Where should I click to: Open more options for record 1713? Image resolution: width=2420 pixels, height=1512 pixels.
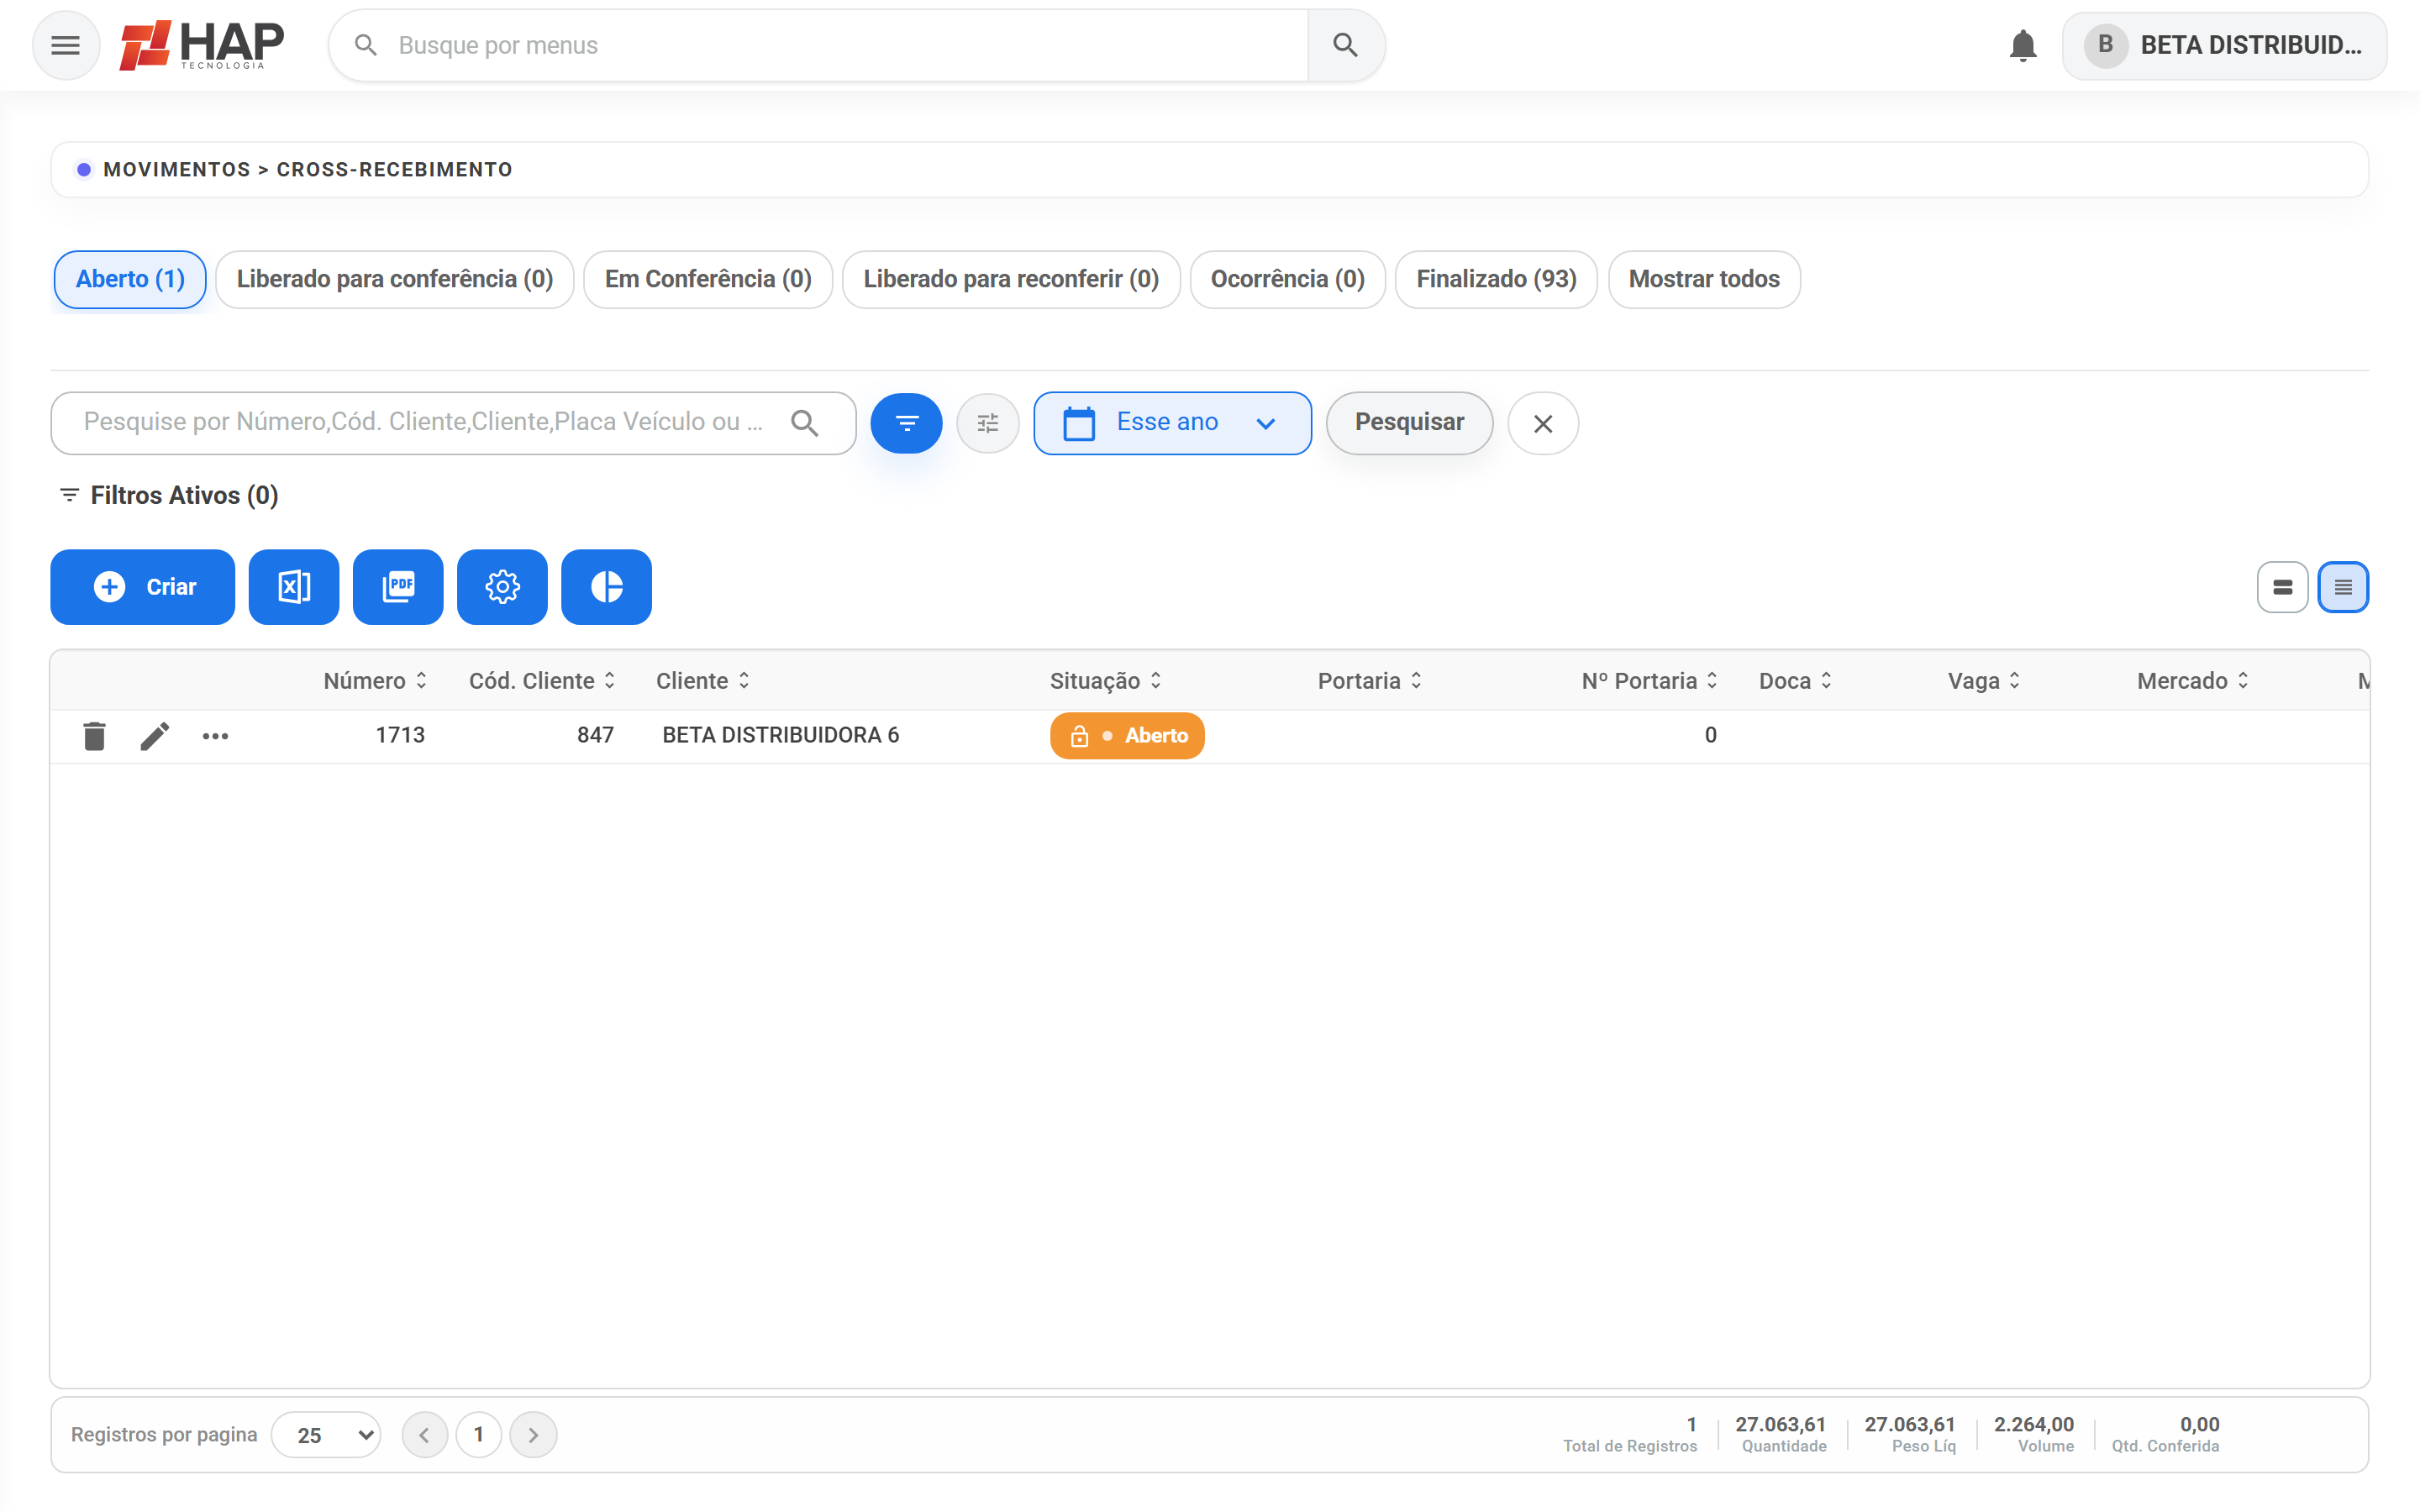tap(215, 736)
